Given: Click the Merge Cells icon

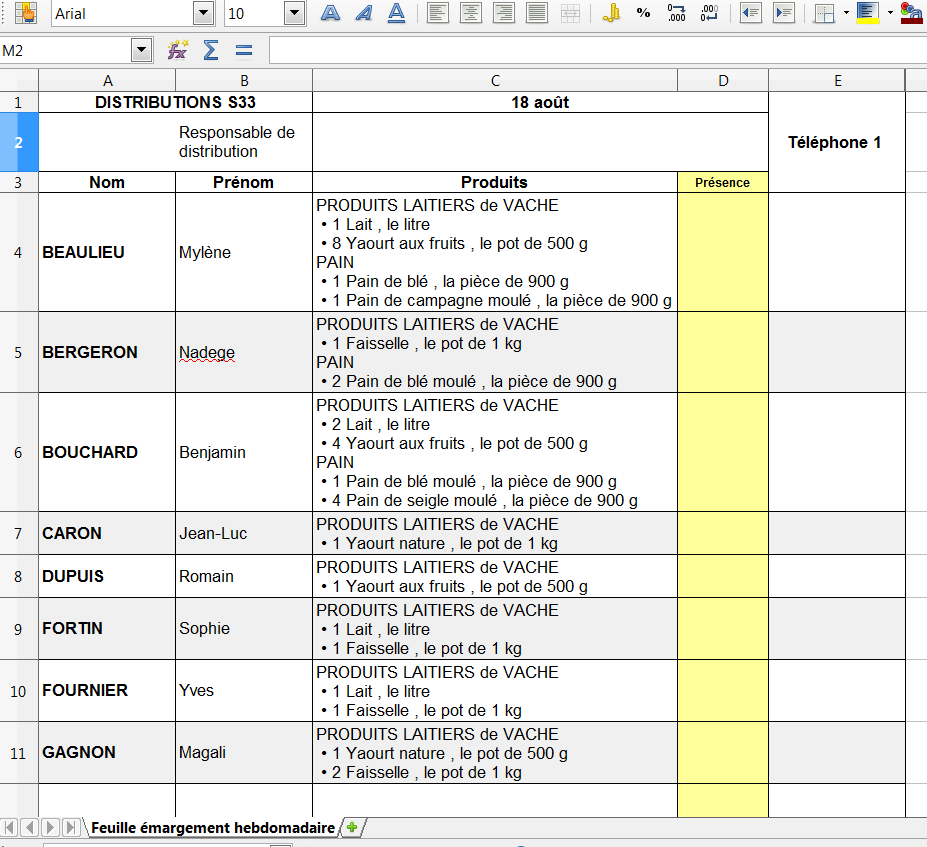Looking at the screenshot, I should click(570, 13).
